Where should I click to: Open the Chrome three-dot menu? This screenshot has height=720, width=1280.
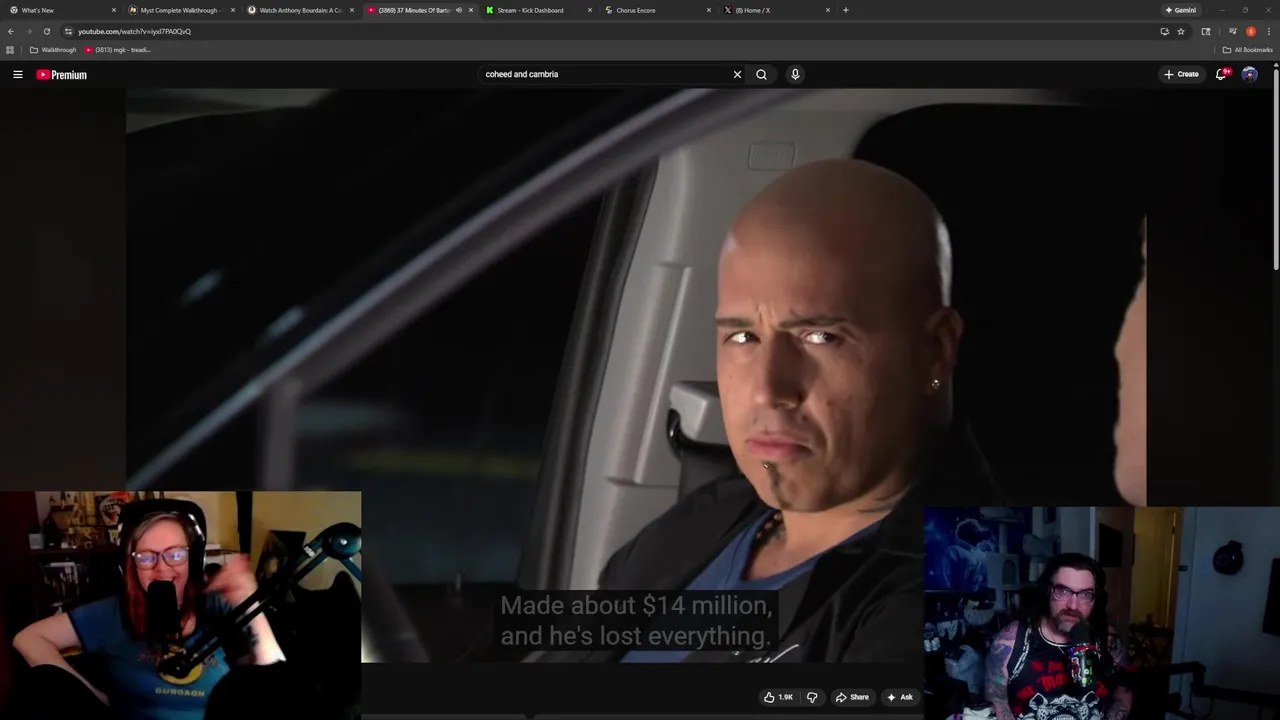(x=1268, y=31)
